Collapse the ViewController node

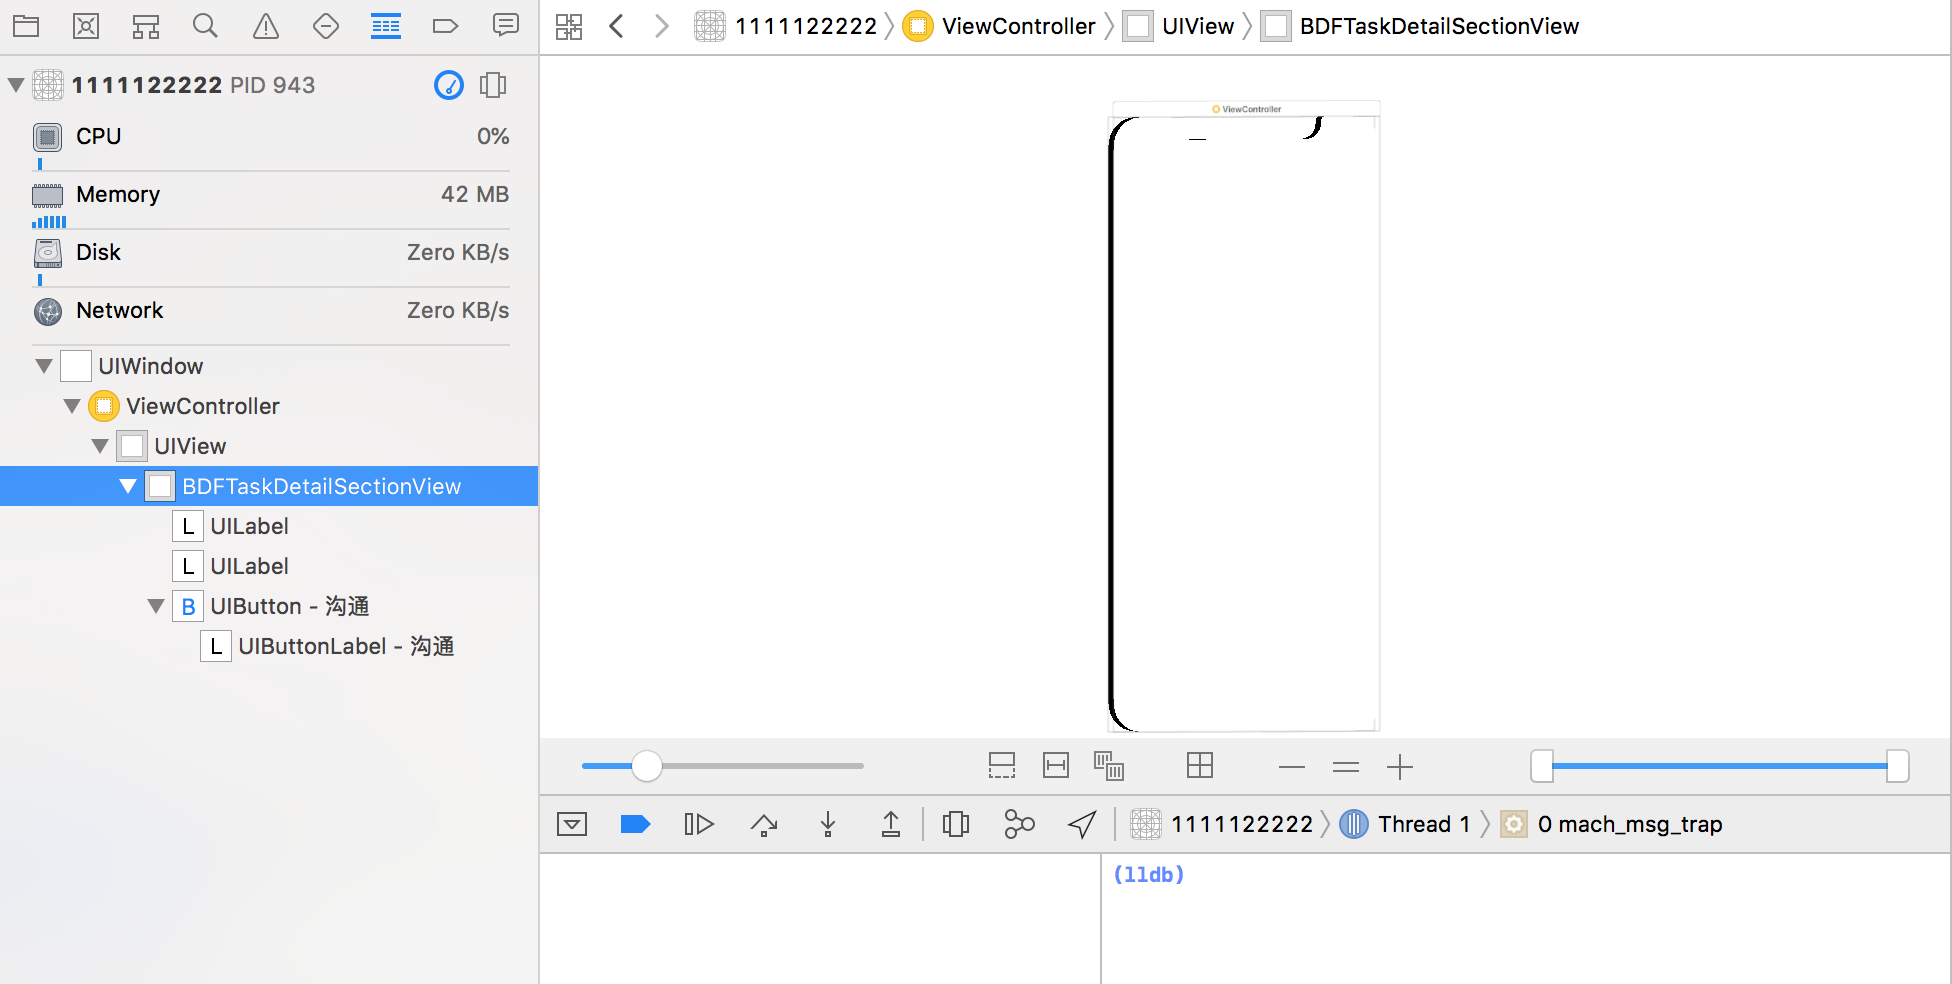72,406
